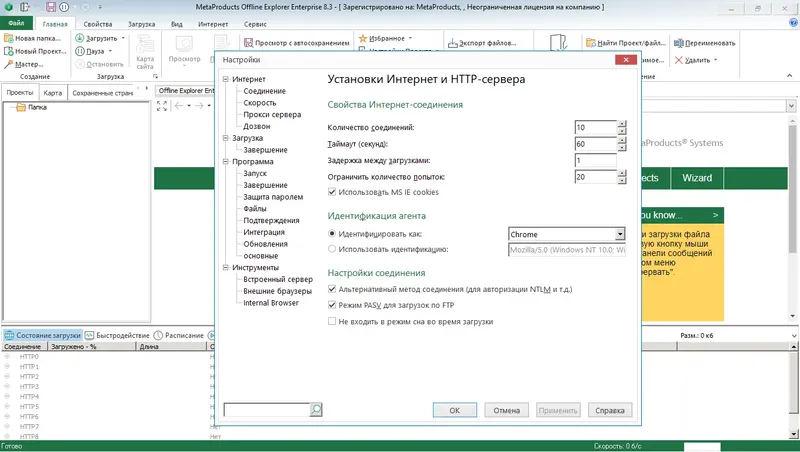Image resolution: width=800 pixels, height=452 pixels.
Task: Click the Pause (Пауза) icon
Action: pos(80,51)
